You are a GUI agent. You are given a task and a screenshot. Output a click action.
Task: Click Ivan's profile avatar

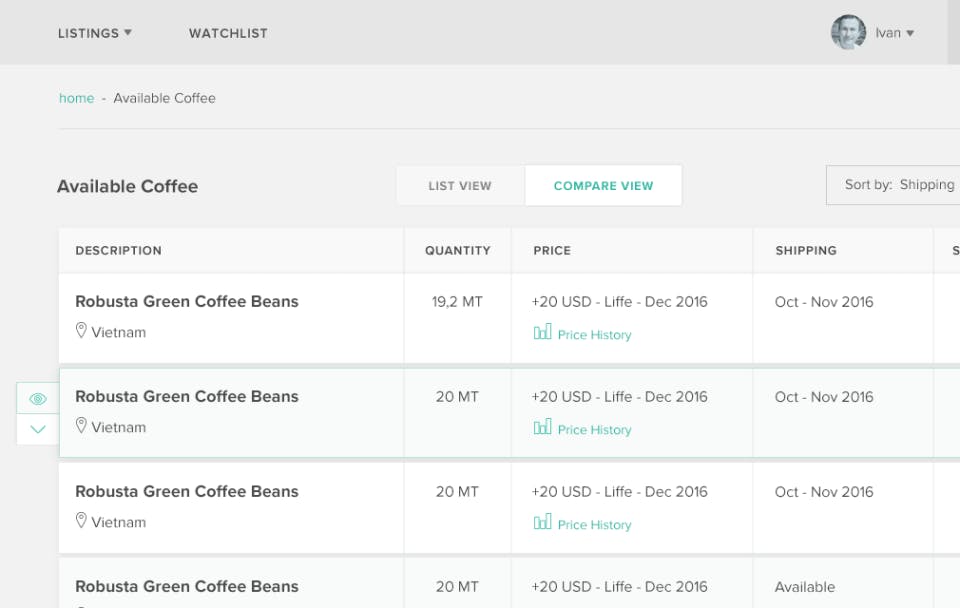(848, 33)
